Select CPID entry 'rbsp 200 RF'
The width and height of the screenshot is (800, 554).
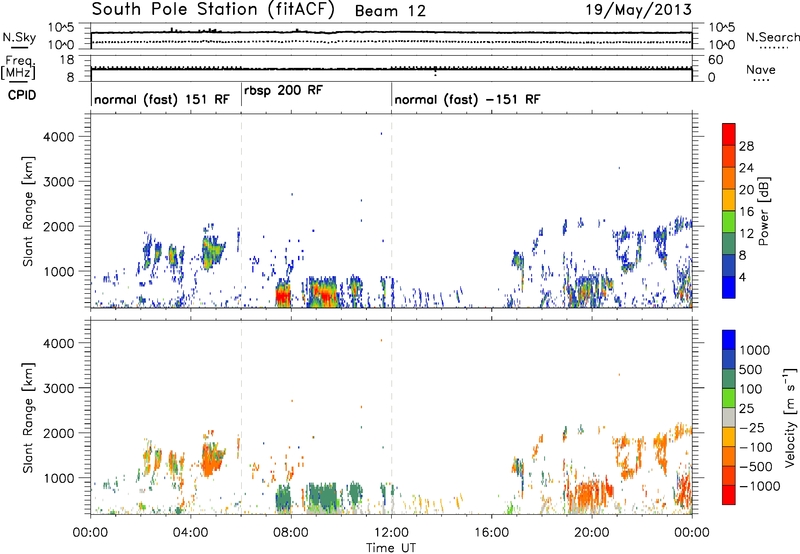click(283, 90)
